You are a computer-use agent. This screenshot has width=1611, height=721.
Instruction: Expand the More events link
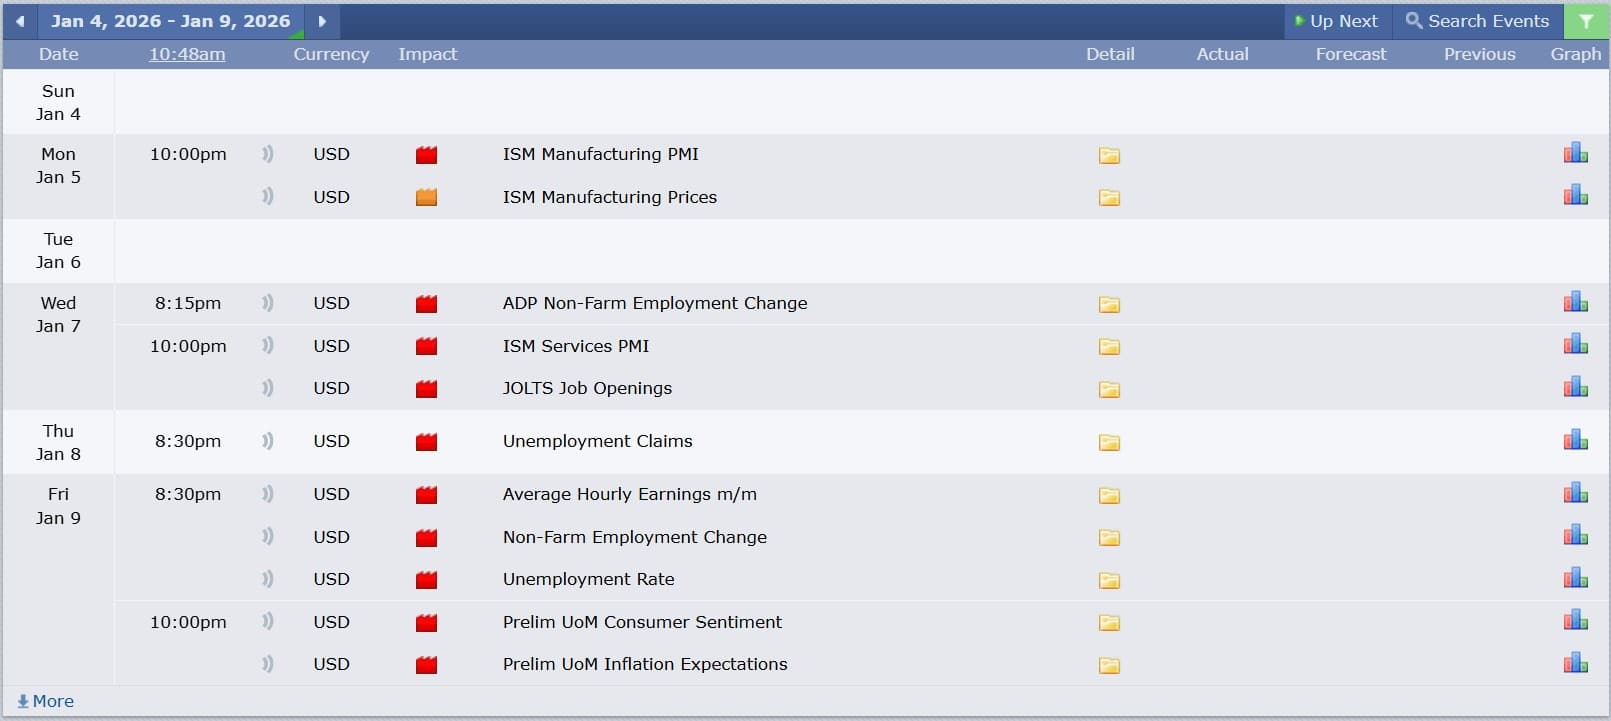tap(46, 701)
